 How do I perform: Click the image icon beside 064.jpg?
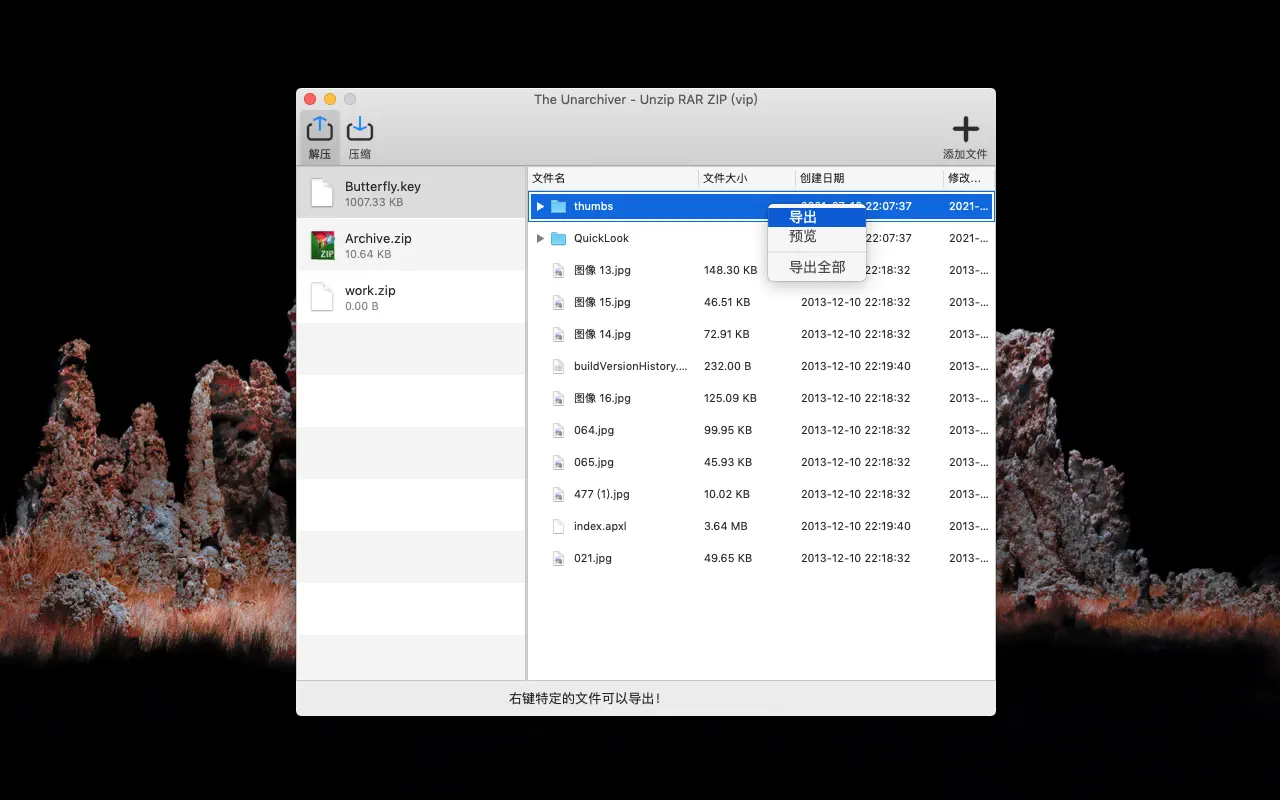point(558,430)
